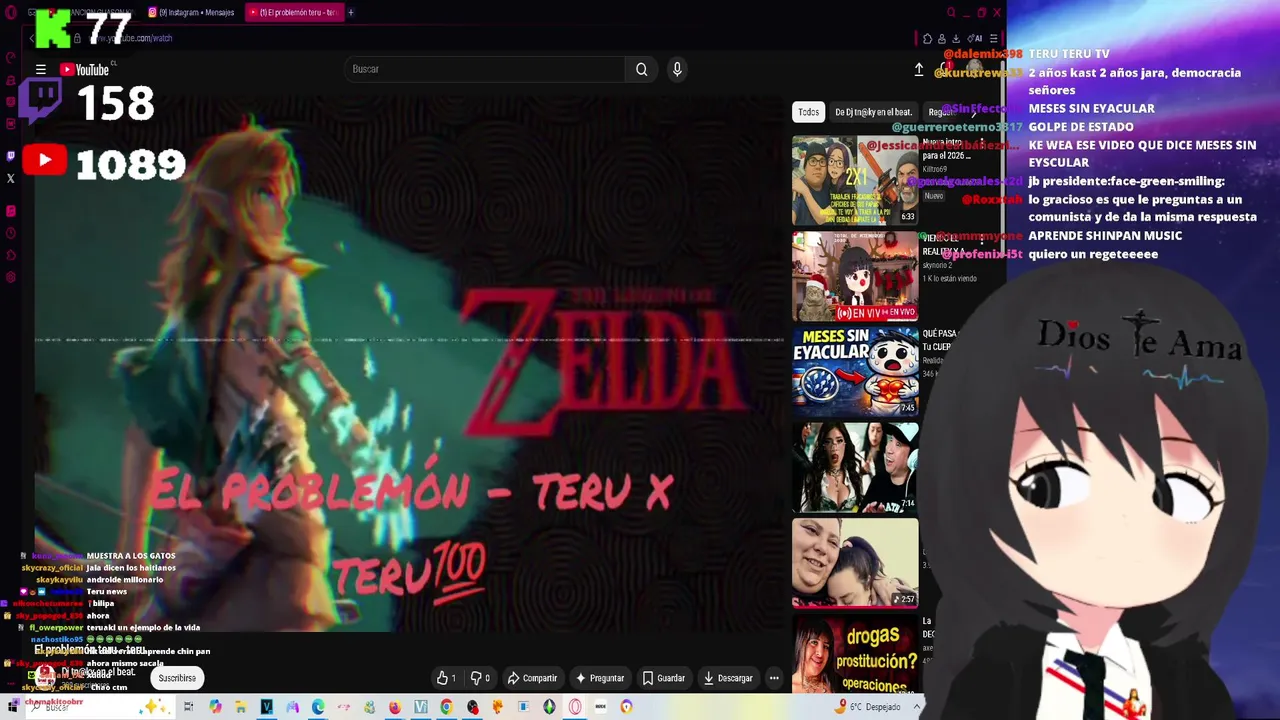Click chat message 'quiero un regeteeeee'

[x=1093, y=255]
